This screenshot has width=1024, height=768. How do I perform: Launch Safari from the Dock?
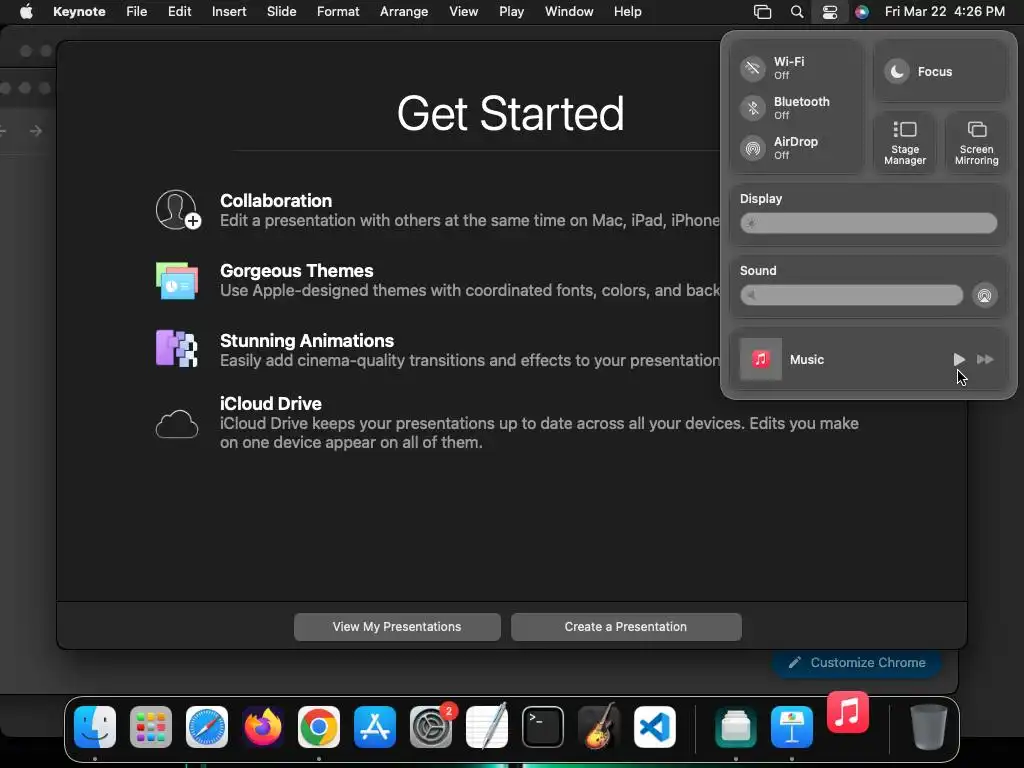pyautogui.click(x=207, y=727)
